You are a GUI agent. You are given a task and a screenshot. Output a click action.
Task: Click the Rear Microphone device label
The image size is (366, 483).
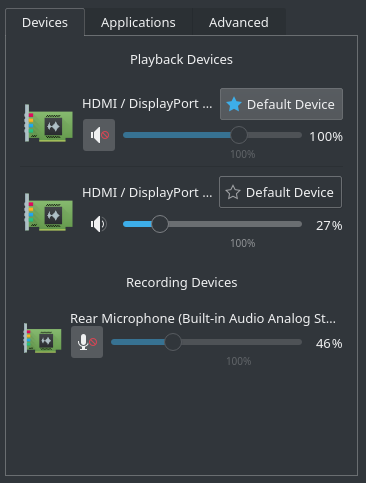point(203,319)
